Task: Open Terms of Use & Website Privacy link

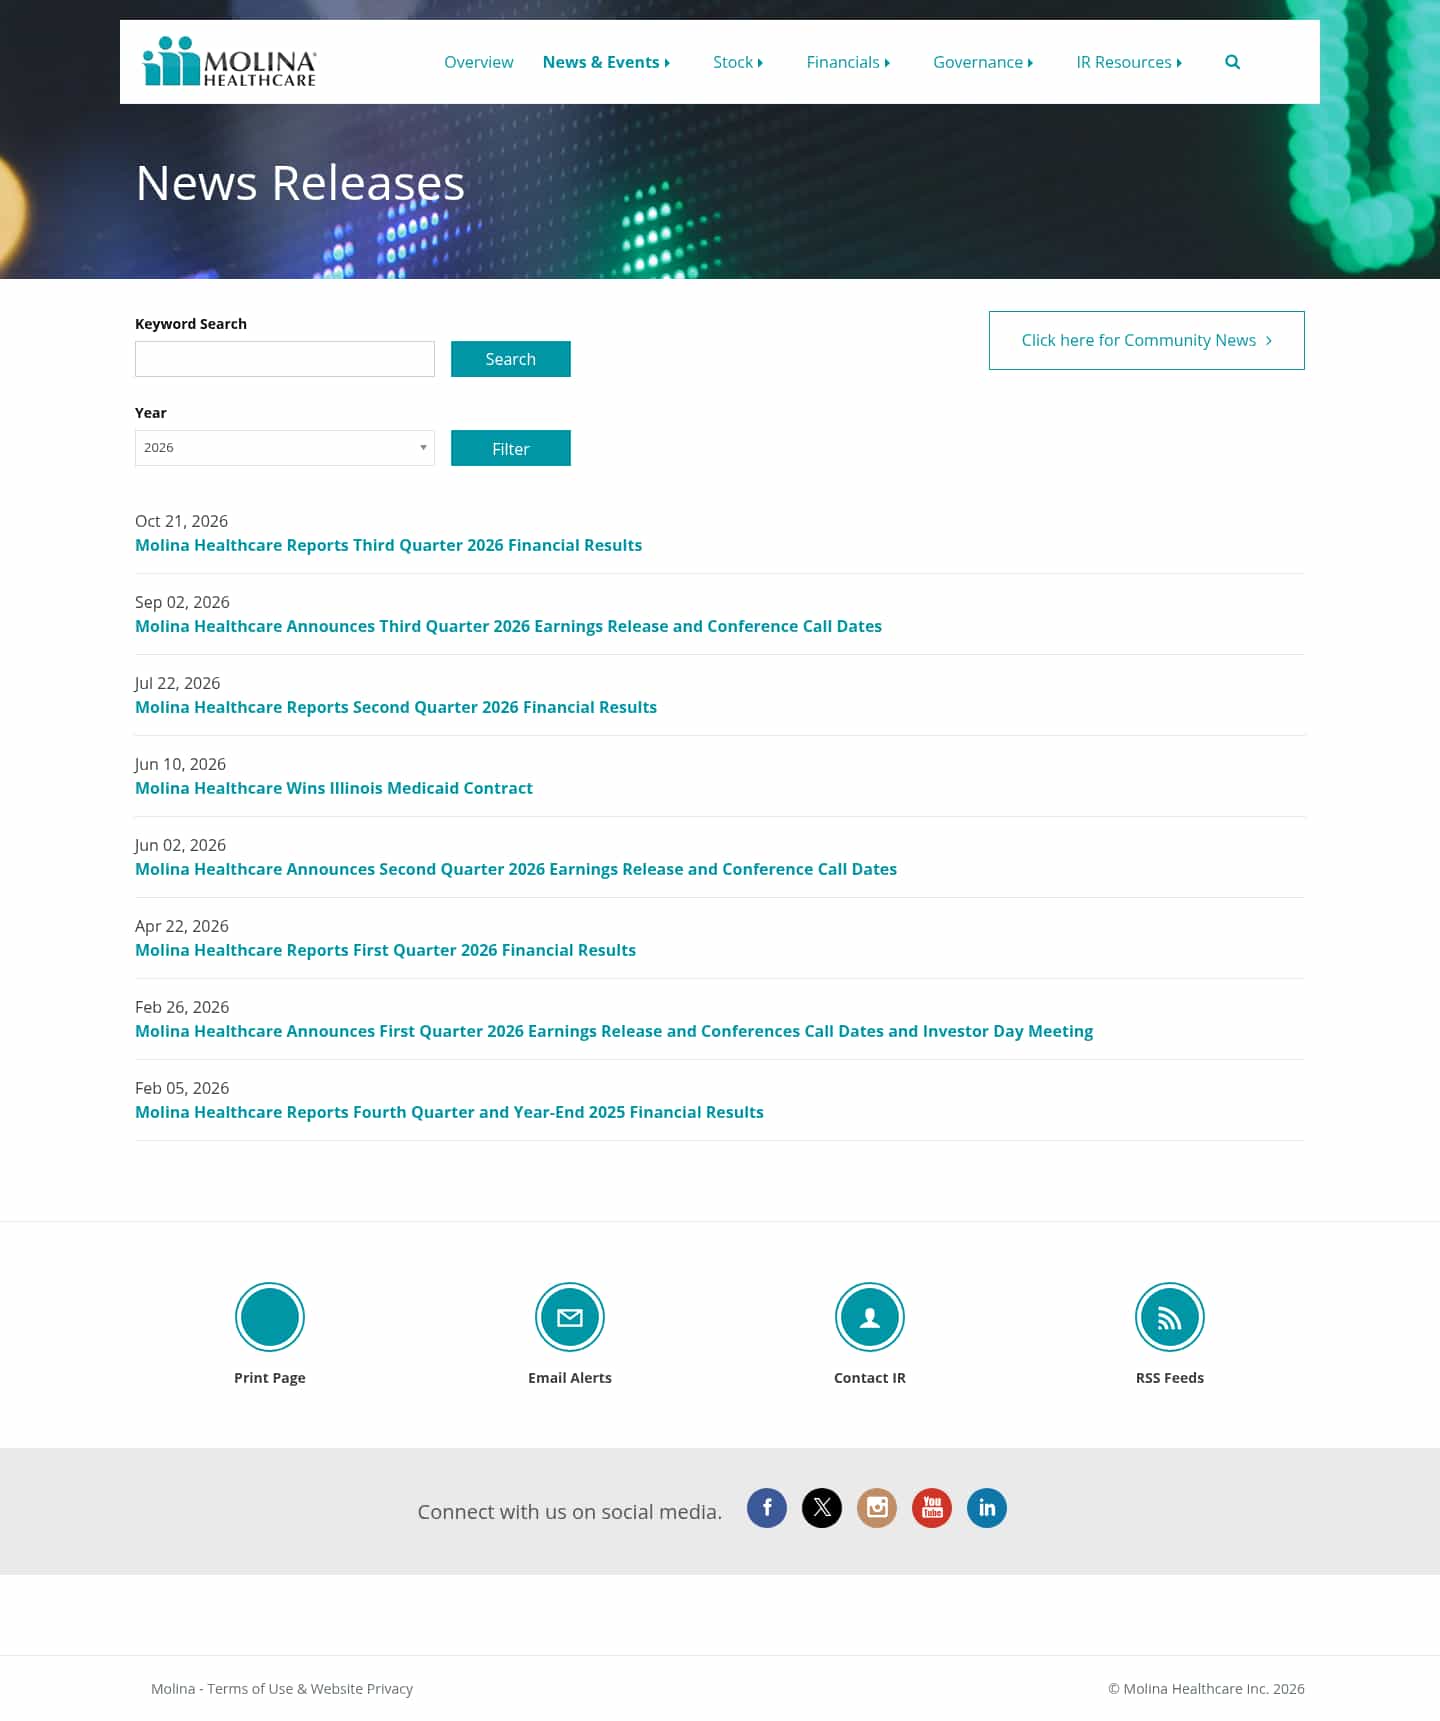Action: click(x=282, y=1688)
